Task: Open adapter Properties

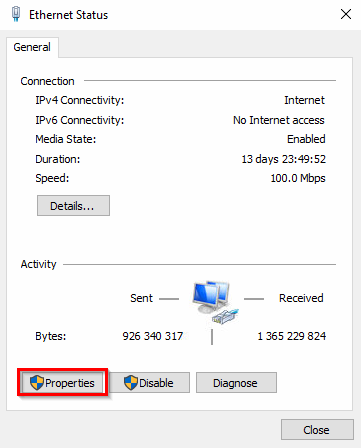Action: pyautogui.click(x=63, y=383)
